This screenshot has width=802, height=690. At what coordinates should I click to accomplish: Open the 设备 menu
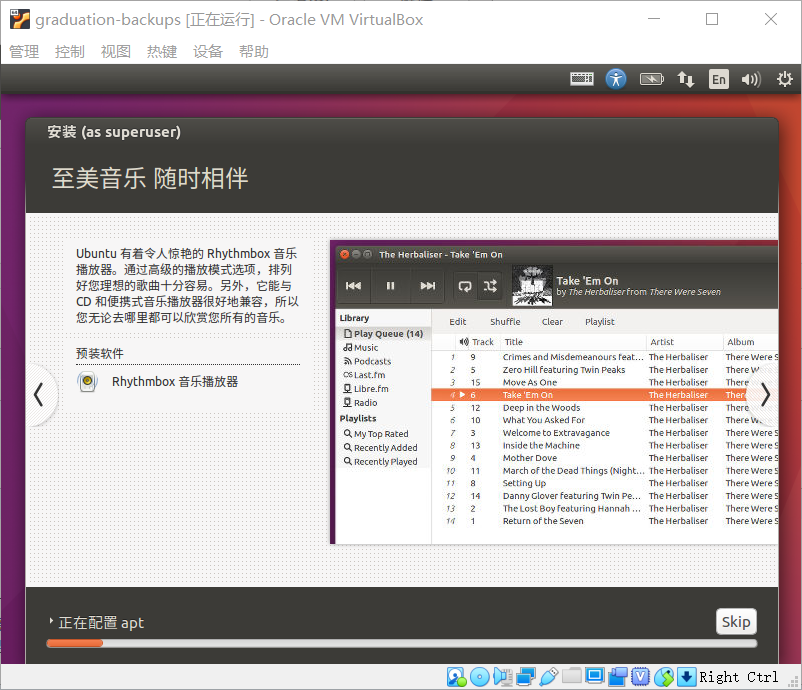coord(208,51)
